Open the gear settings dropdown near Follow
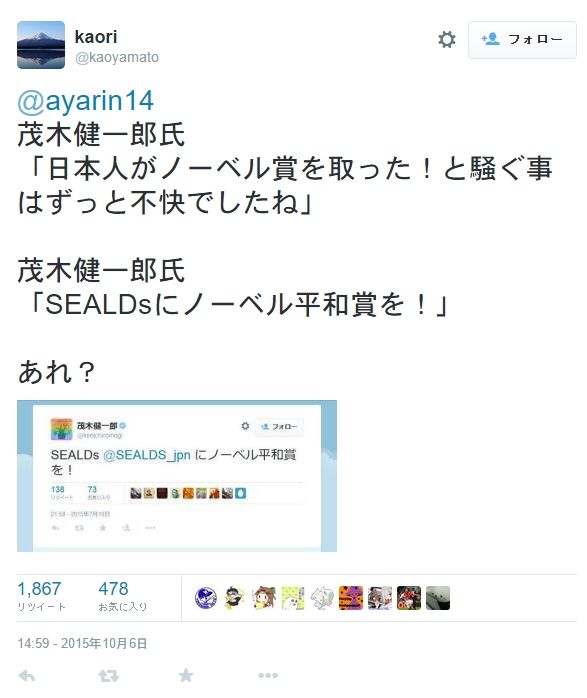 (447, 40)
